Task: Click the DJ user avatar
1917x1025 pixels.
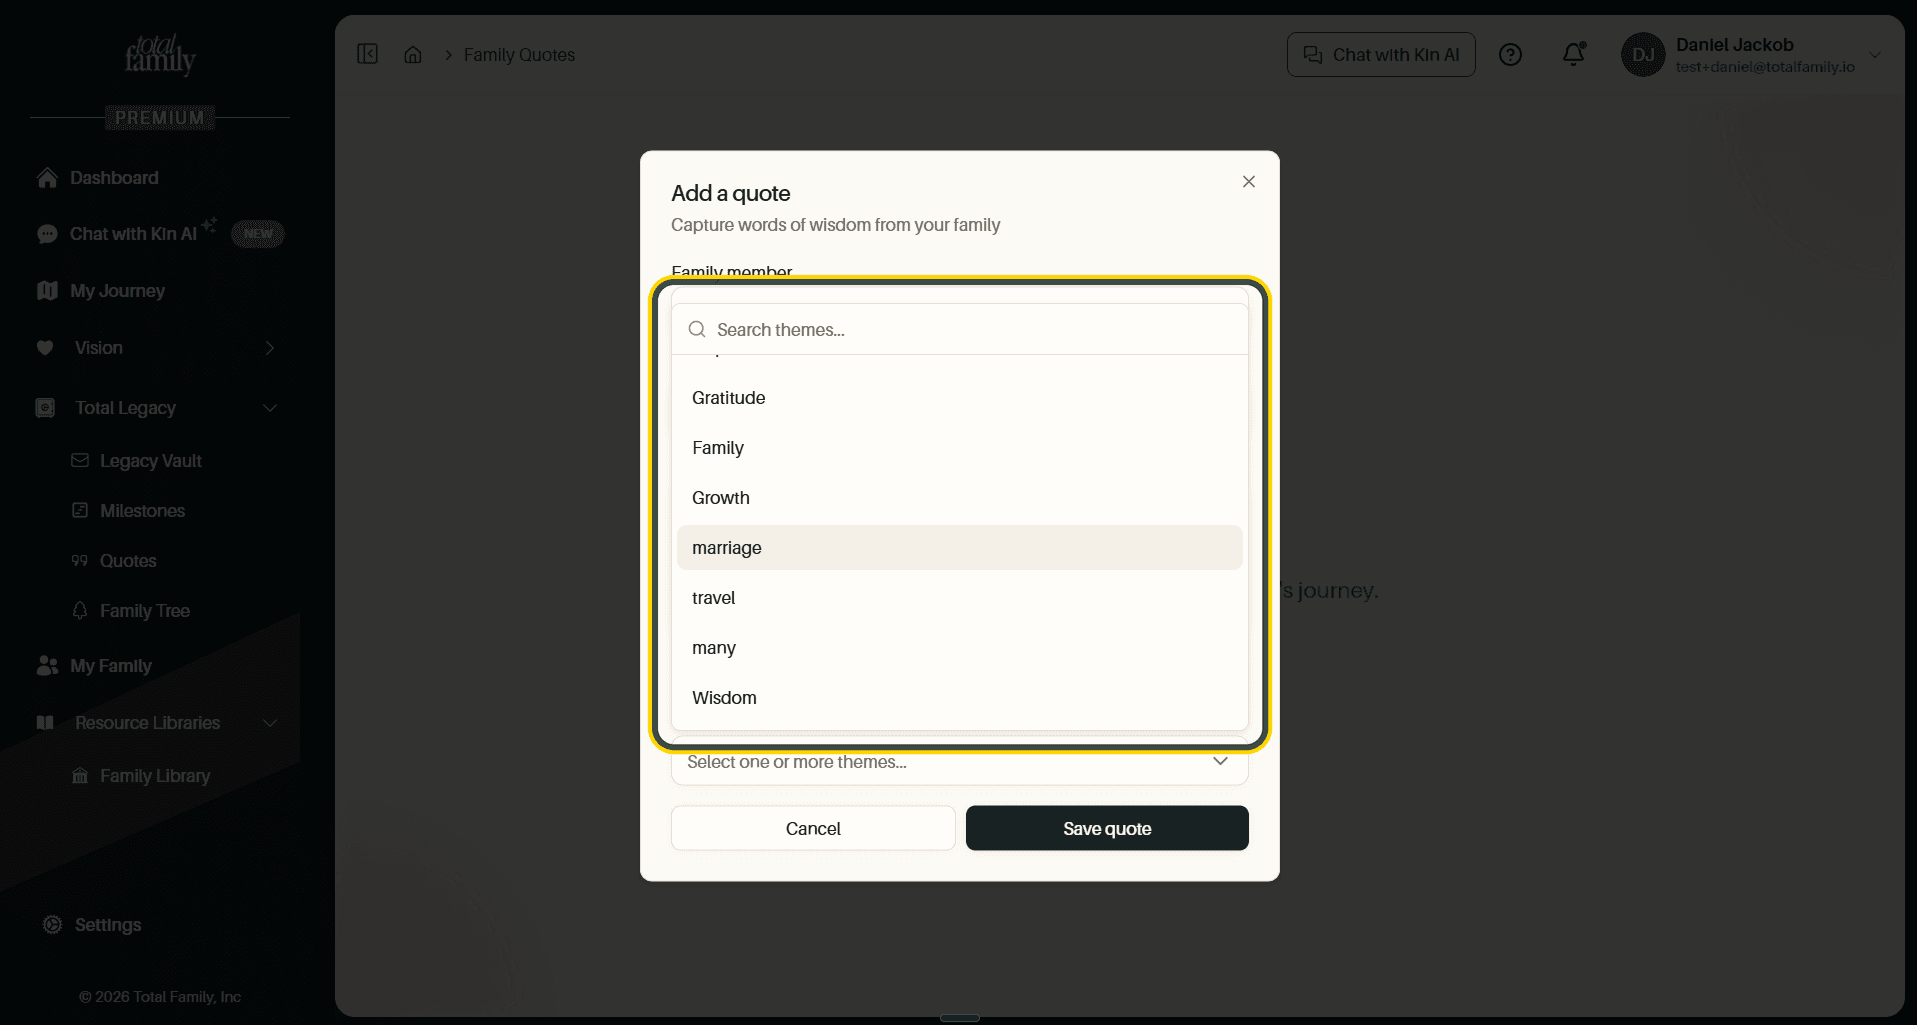Action: click(x=1643, y=55)
